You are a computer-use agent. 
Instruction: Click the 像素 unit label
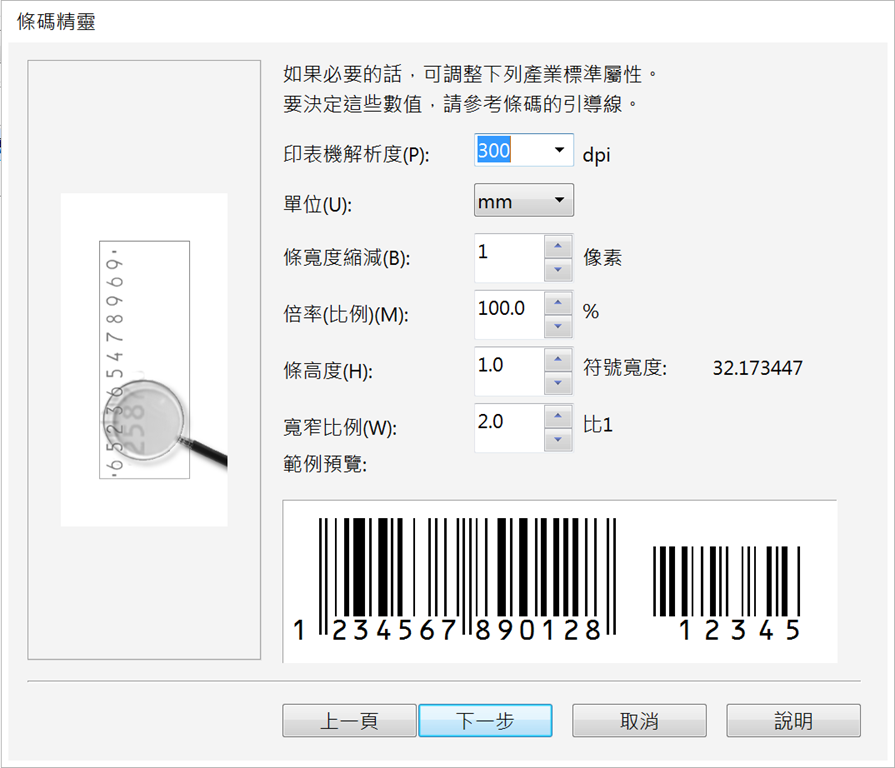point(602,257)
